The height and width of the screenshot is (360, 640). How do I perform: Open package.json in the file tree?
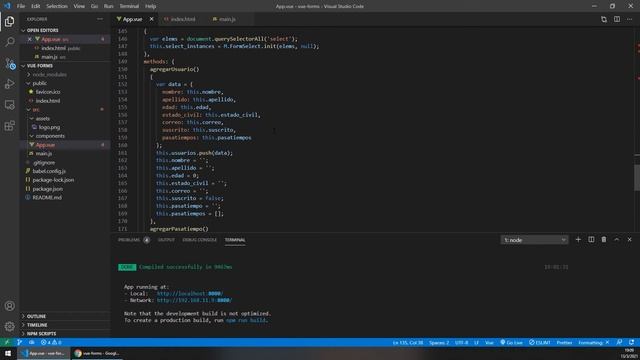(x=47, y=189)
